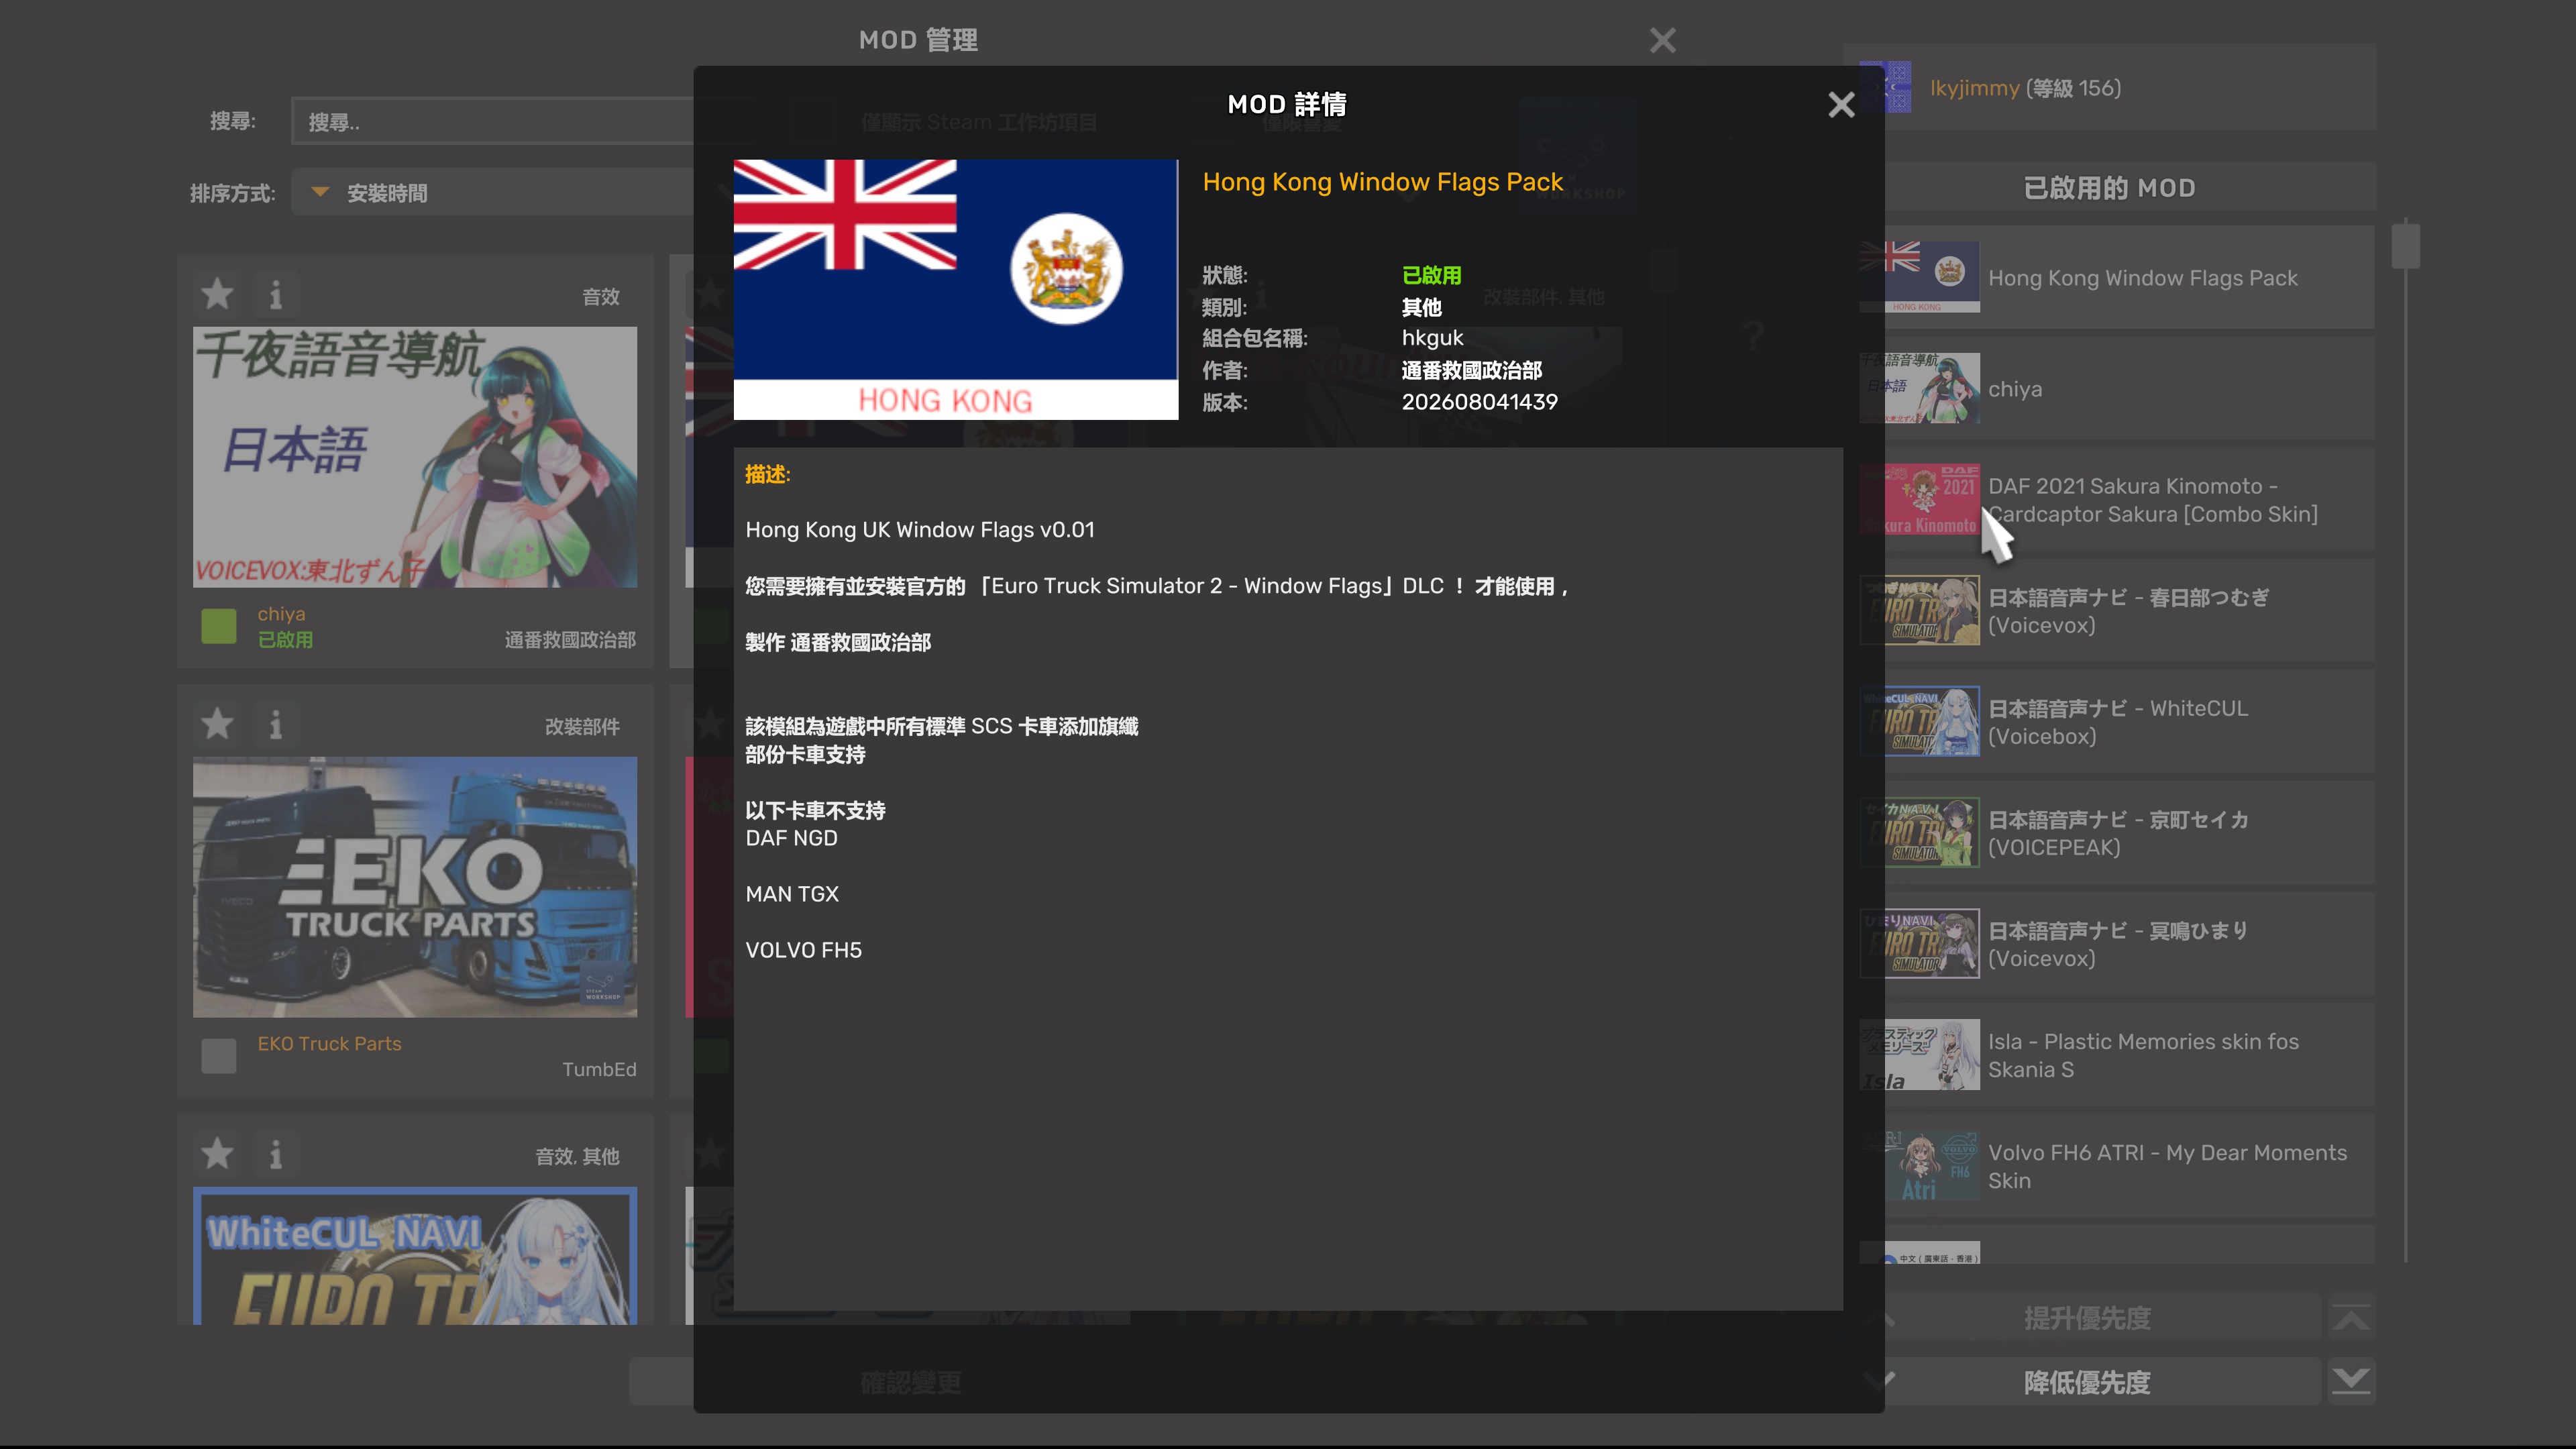2576x1449 pixels.
Task: Click the Volvo FH6 Atri thumbnail in active list
Action: [x=1919, y=1165]
